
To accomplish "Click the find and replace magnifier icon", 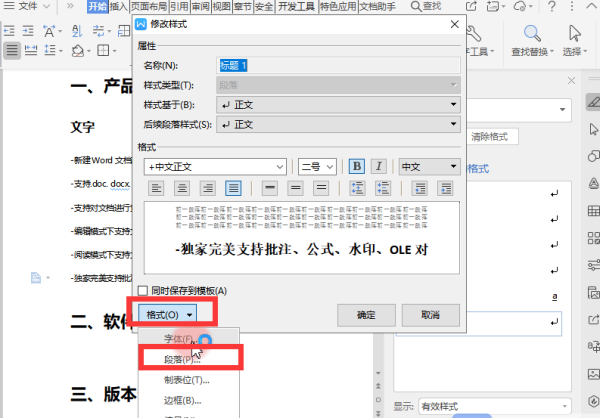I will 532,33.
